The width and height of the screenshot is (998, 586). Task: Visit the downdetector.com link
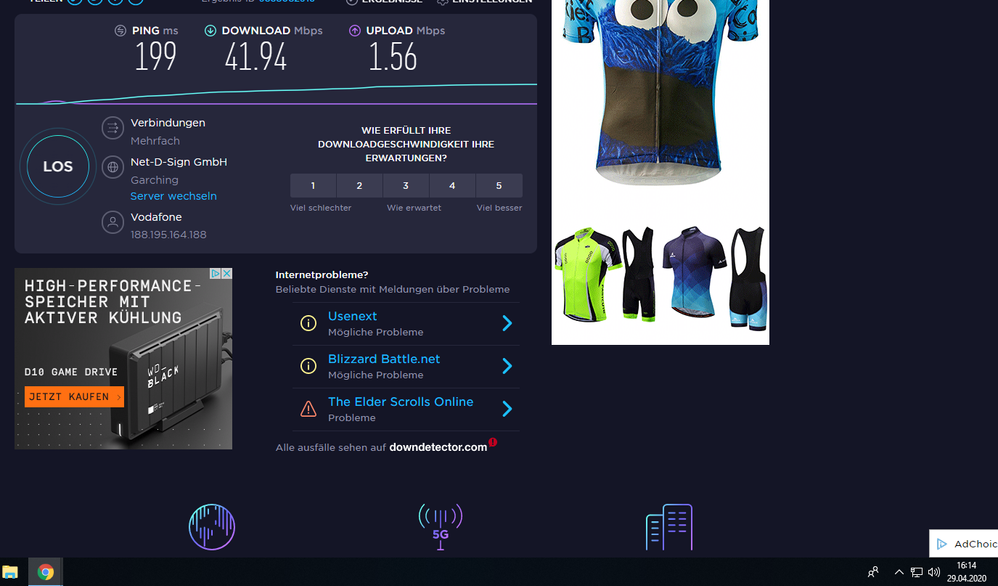point(438,447)
